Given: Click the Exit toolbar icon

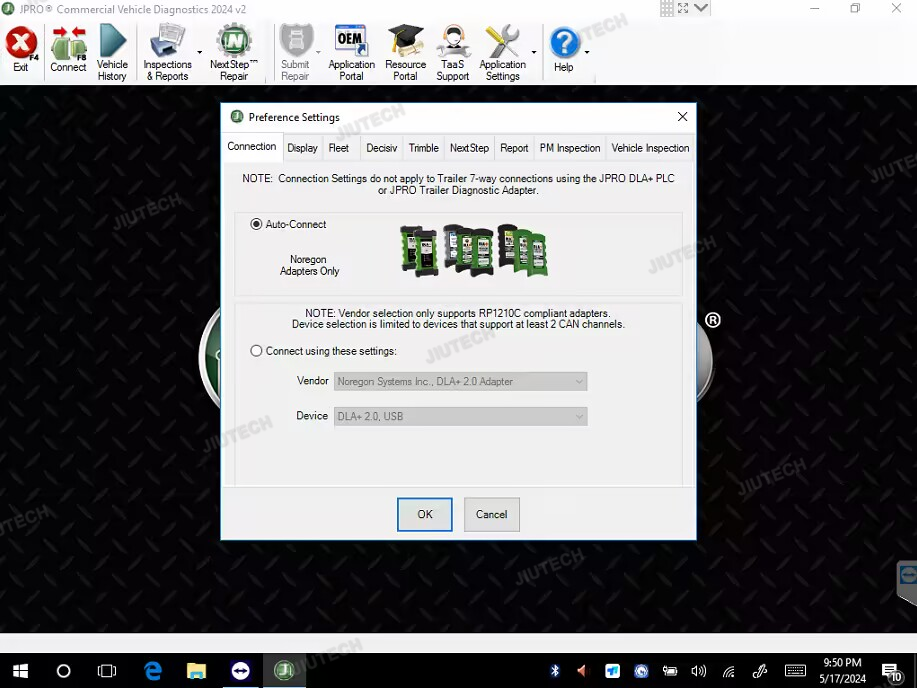Looking at the screenshot, I should click(x=21, y=50).
